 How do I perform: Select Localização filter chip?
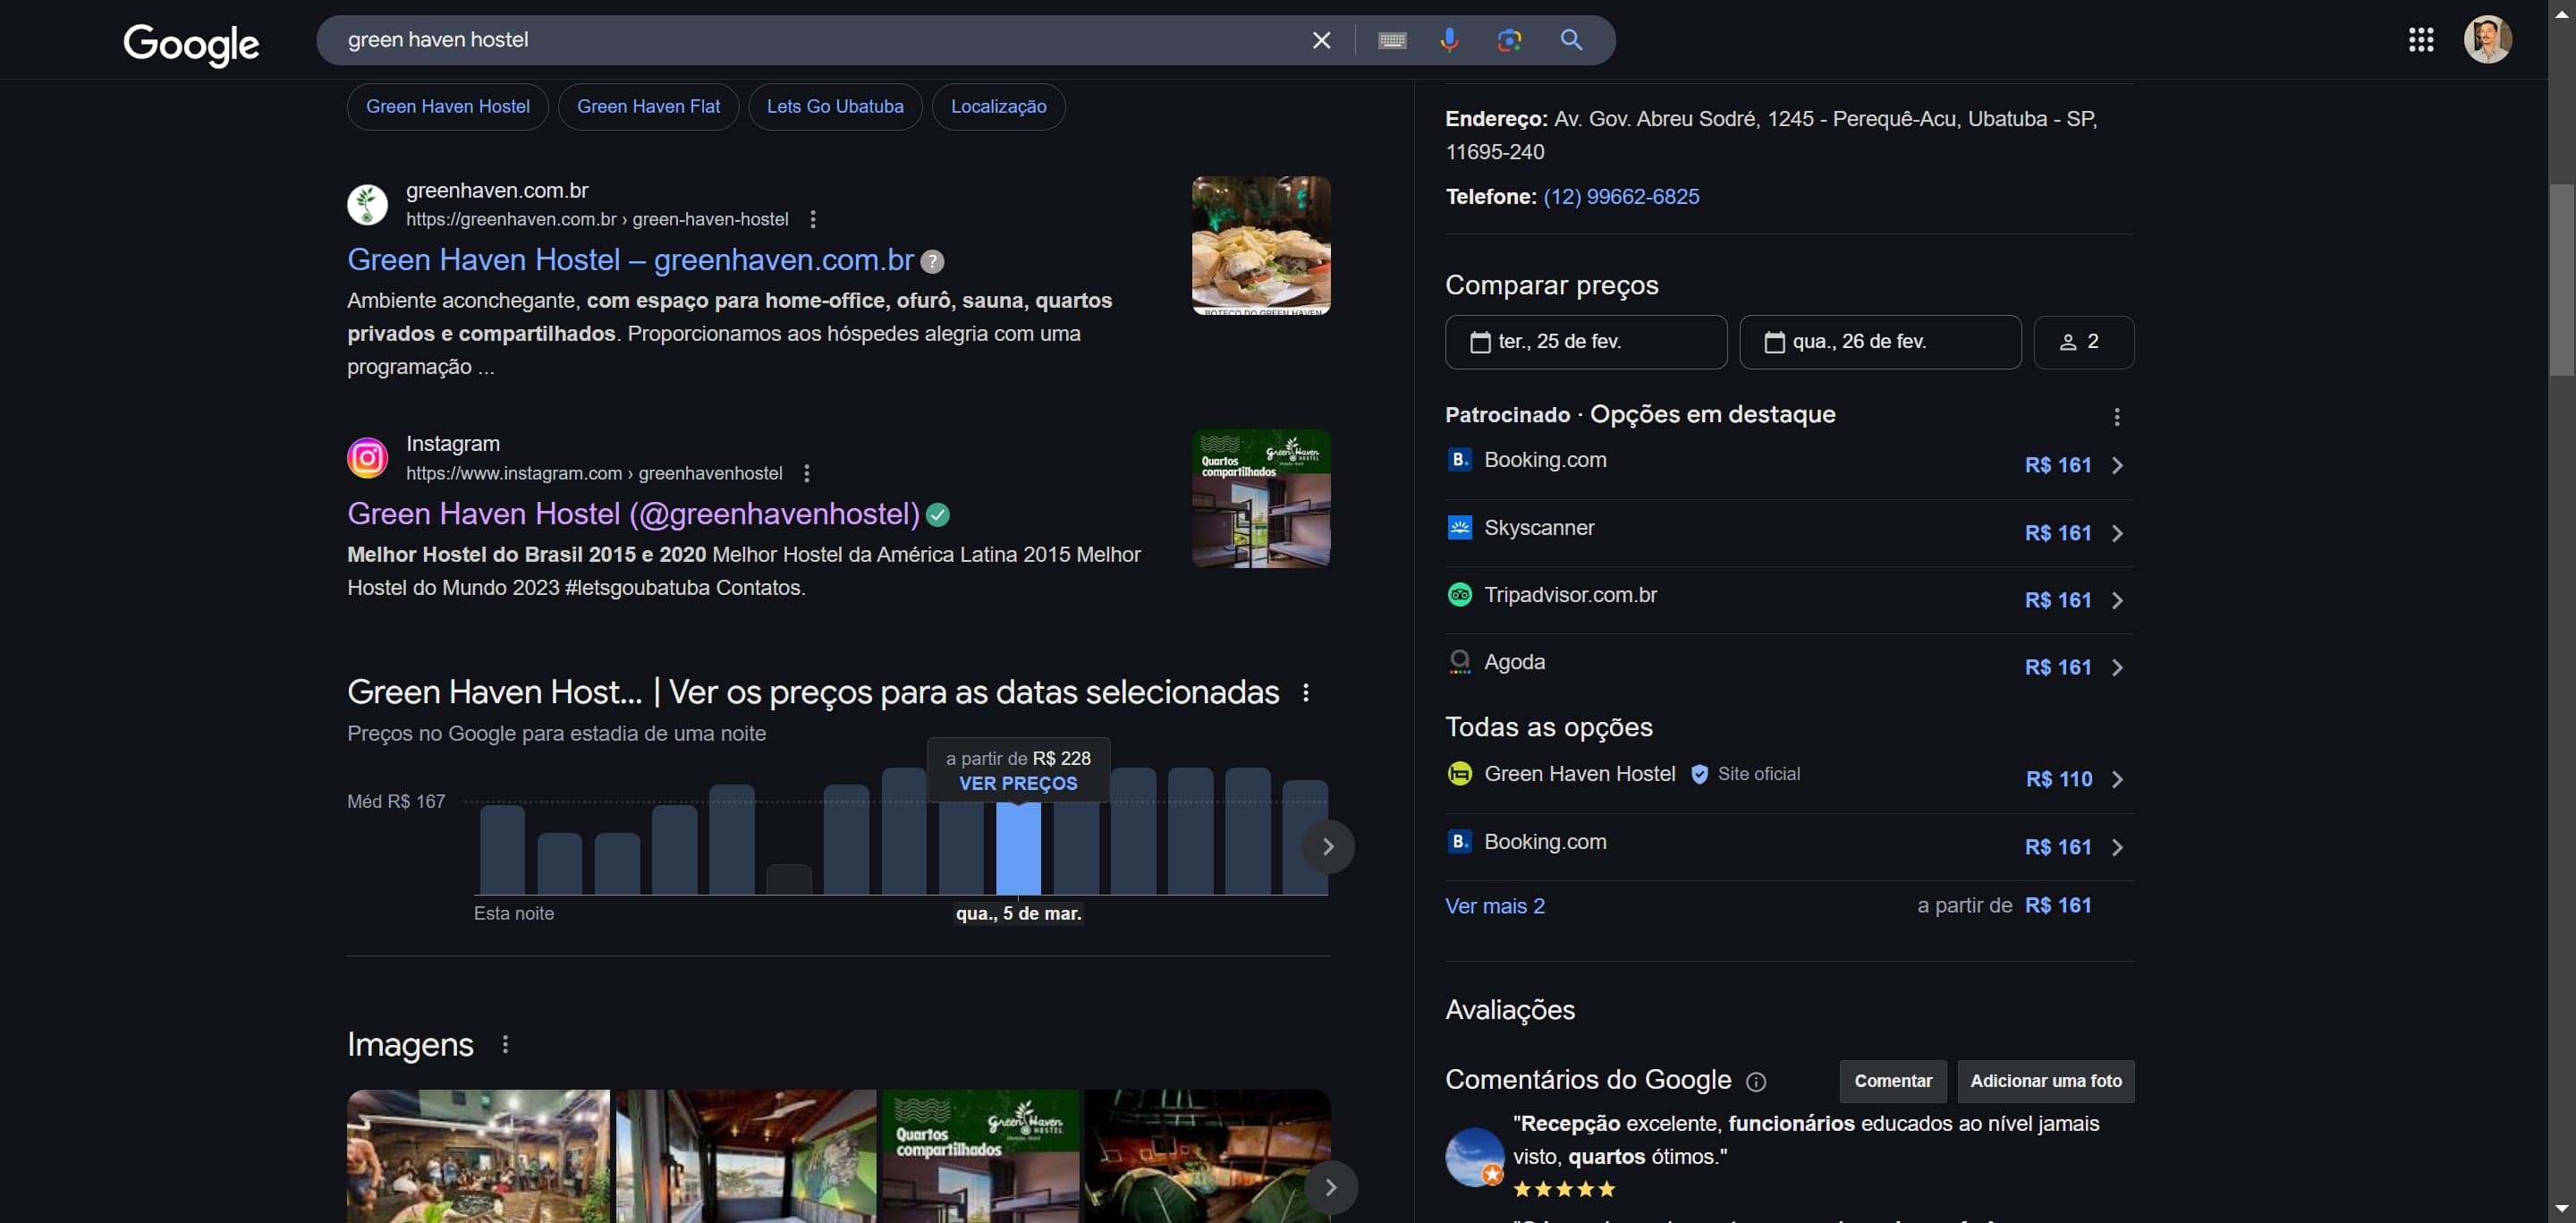tap(998, 107)
